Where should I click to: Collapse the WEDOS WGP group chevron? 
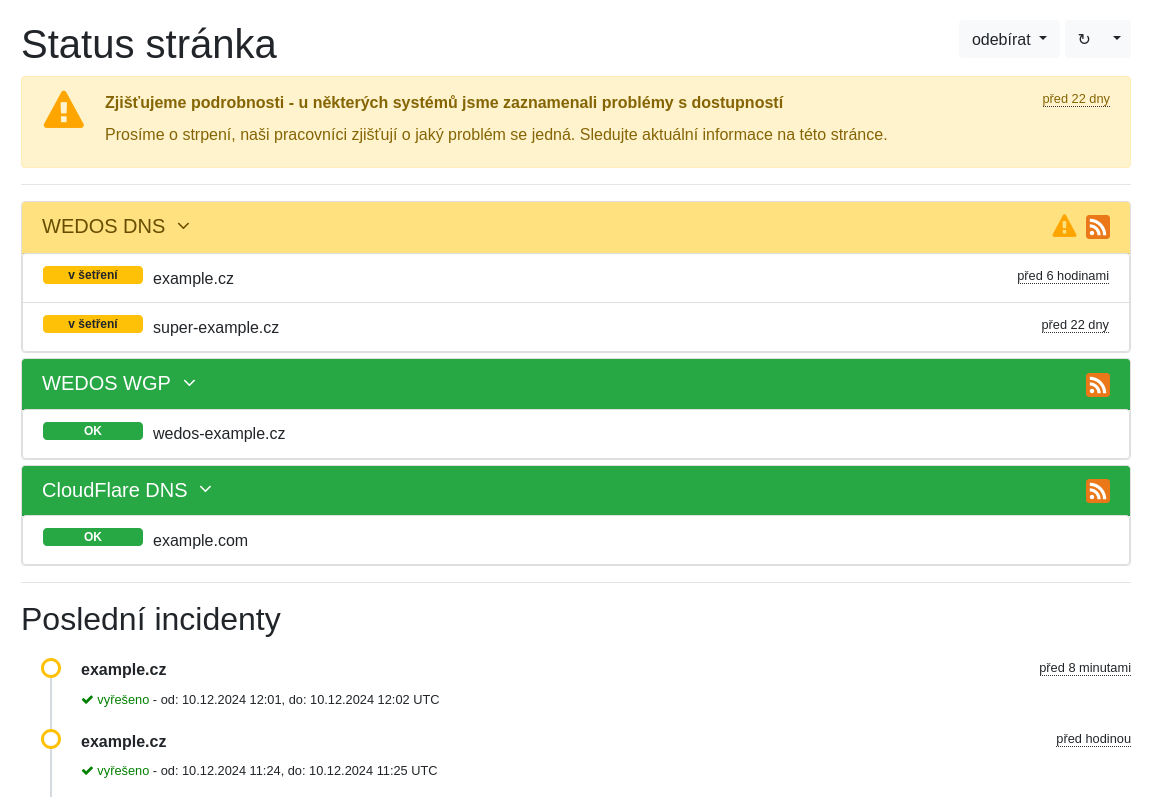click(x=189, y=383)
